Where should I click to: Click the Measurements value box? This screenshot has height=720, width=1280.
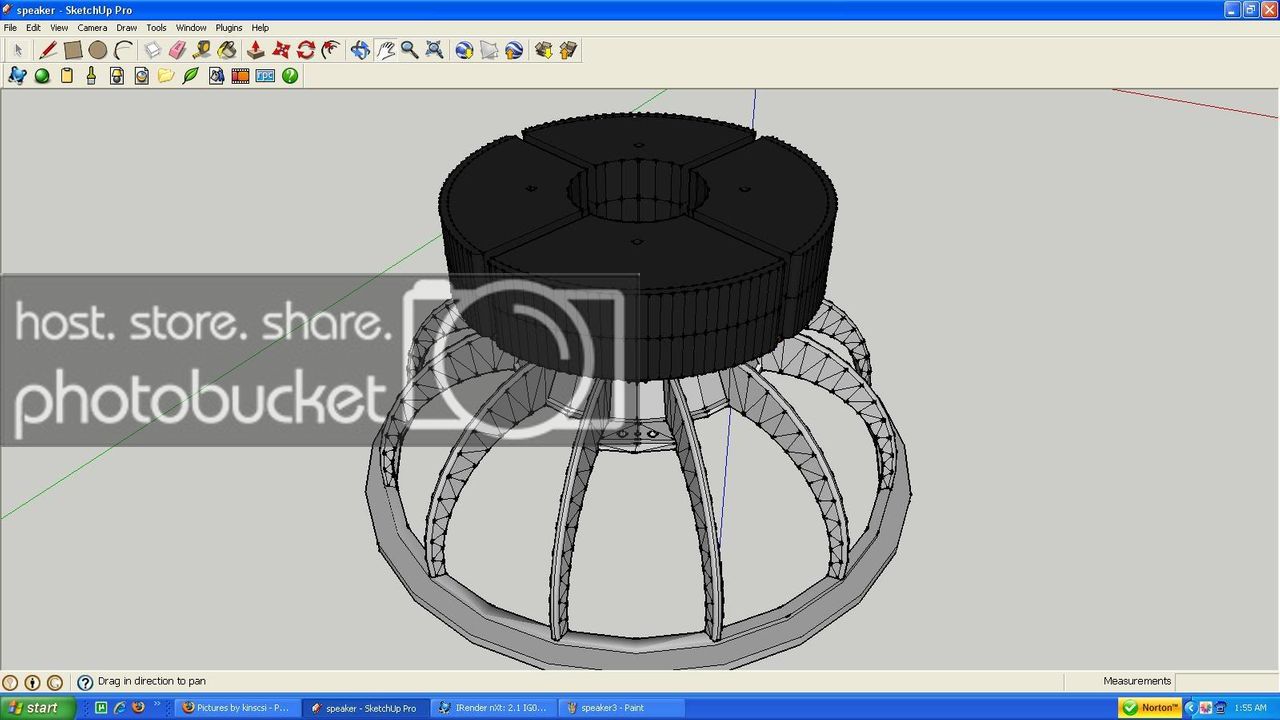click(x=1227, y=681)
